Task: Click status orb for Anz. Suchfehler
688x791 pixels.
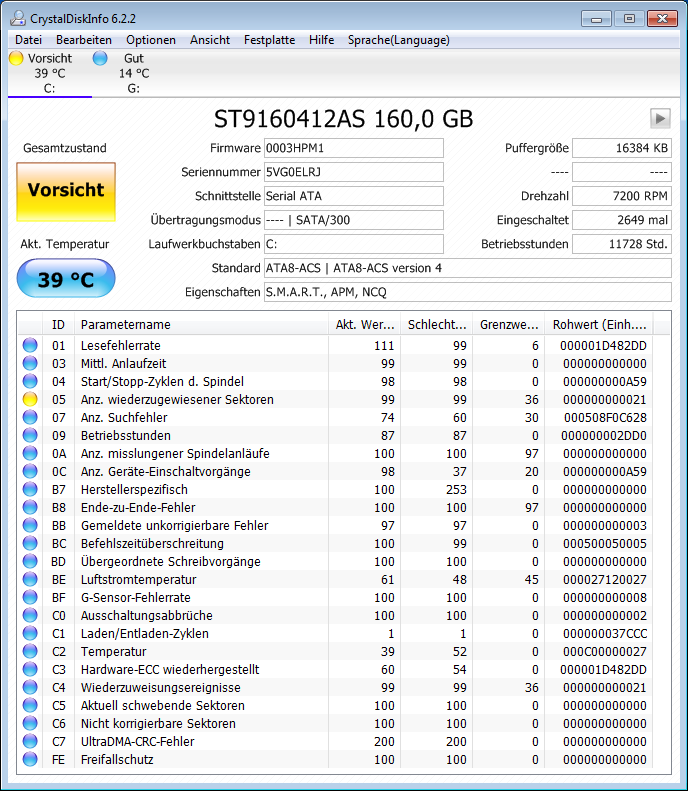Action: 30,417
